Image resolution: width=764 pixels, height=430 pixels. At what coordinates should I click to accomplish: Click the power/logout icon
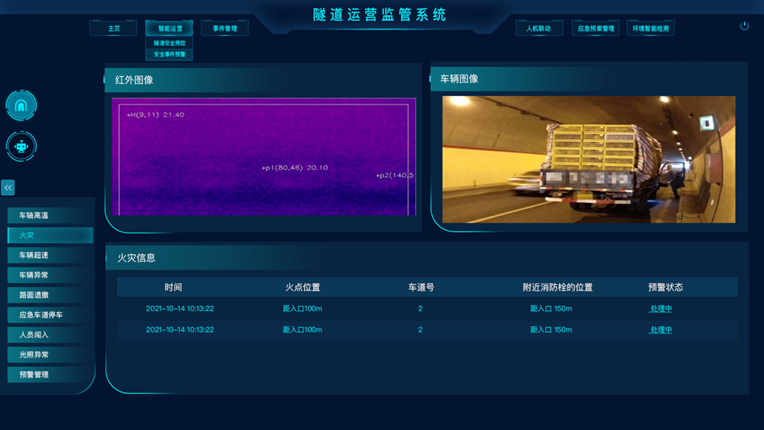point(744,26)
